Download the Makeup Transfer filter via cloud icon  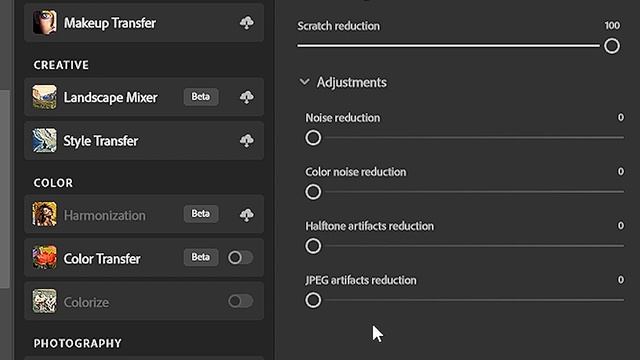point(247,23)
